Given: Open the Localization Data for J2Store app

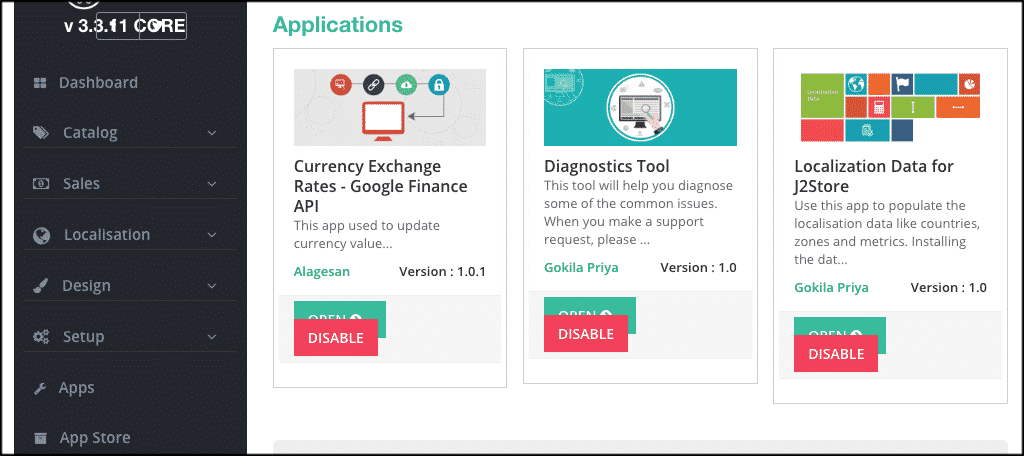Looking at the screenshot, I should [x=840, y=327].
